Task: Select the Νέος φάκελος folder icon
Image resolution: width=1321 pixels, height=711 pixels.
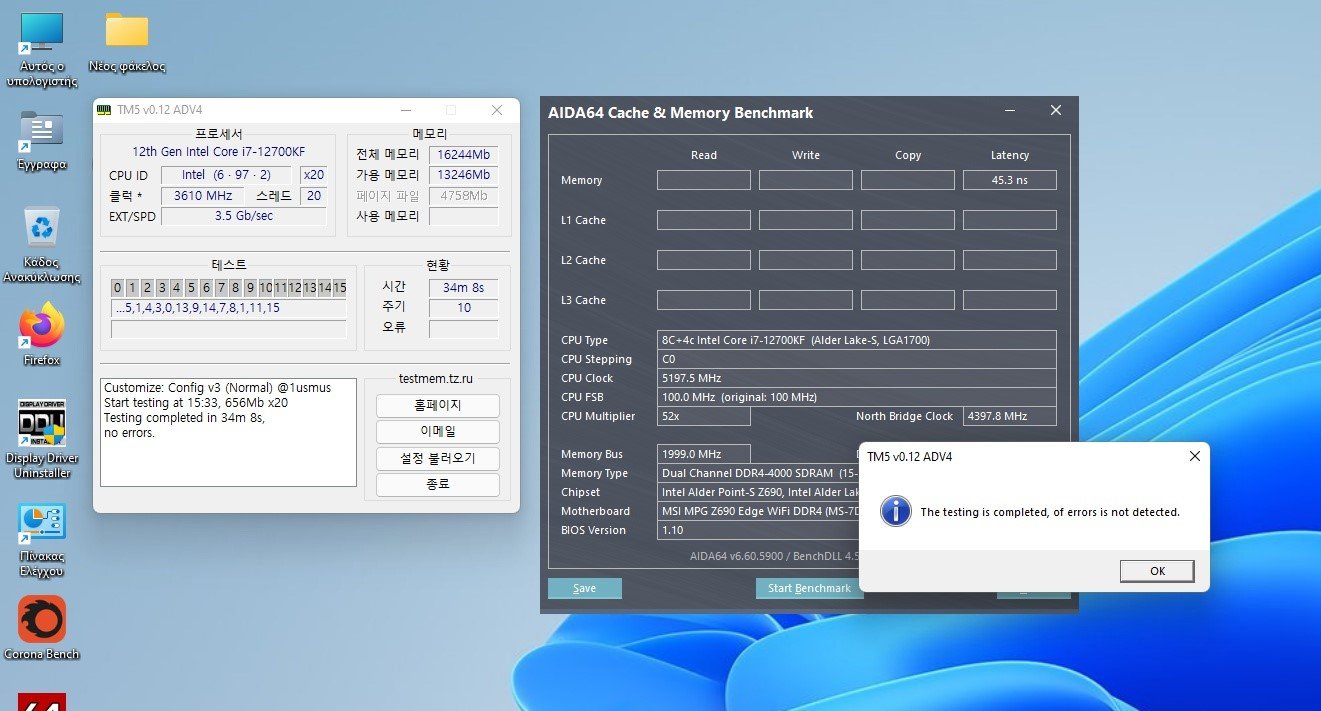Action: click(x=127, y=43)
